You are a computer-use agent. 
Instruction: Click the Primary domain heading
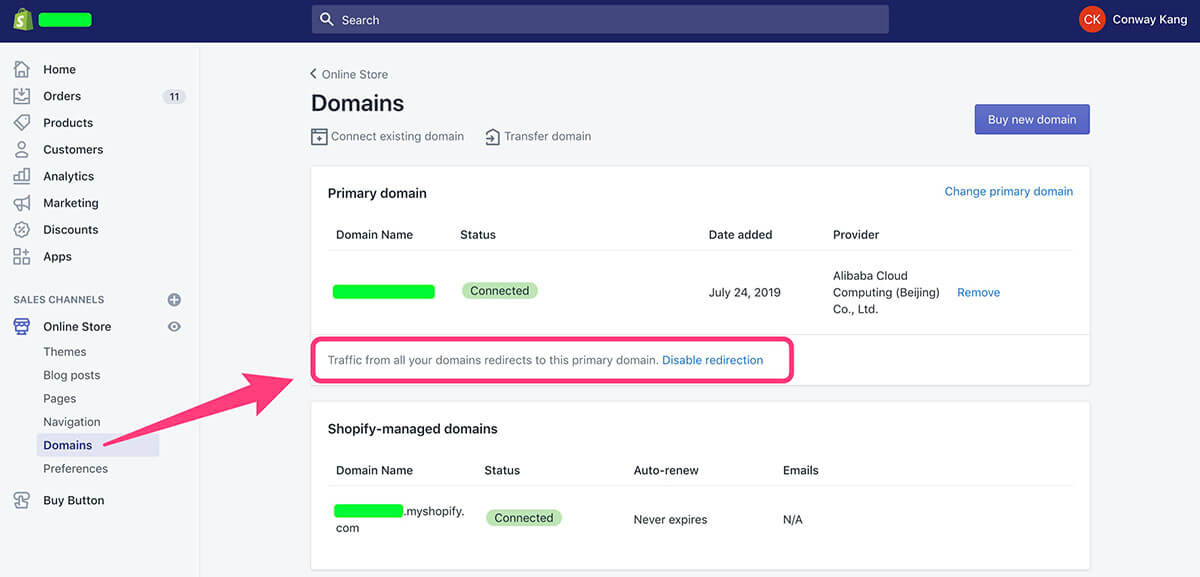[x=377, y=193]
